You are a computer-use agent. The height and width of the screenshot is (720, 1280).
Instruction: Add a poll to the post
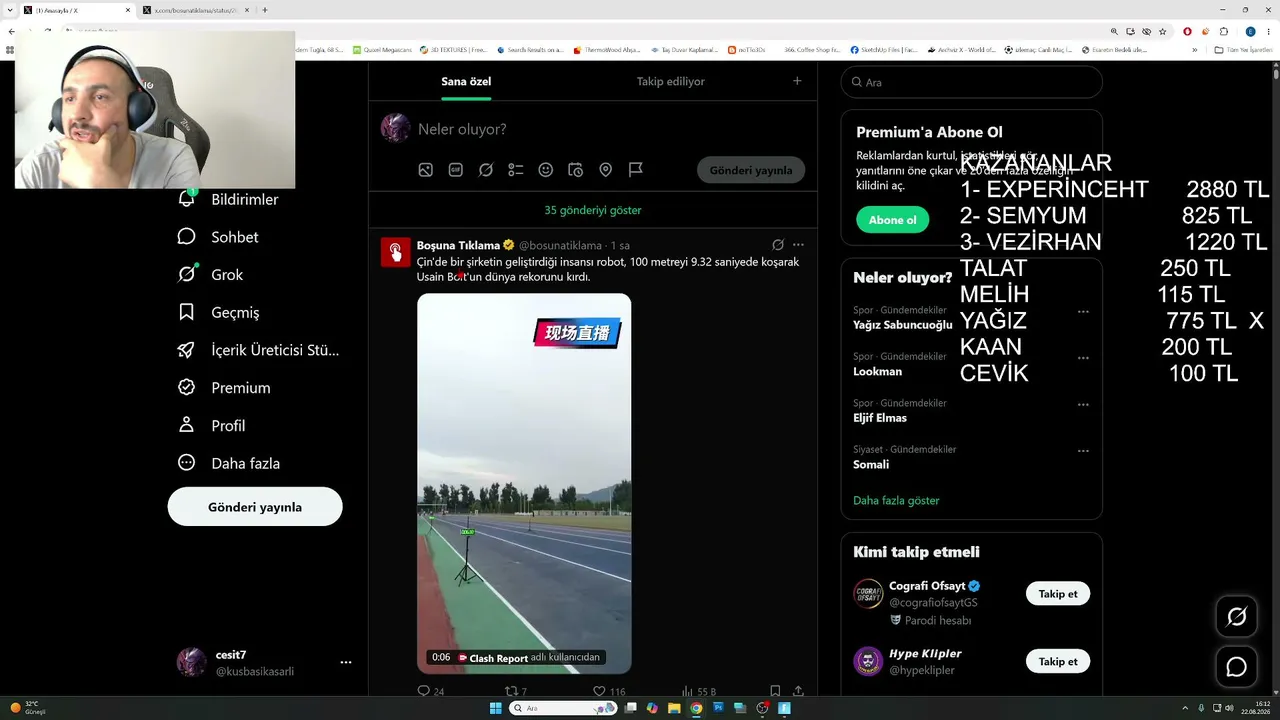(x=516, y=170)
